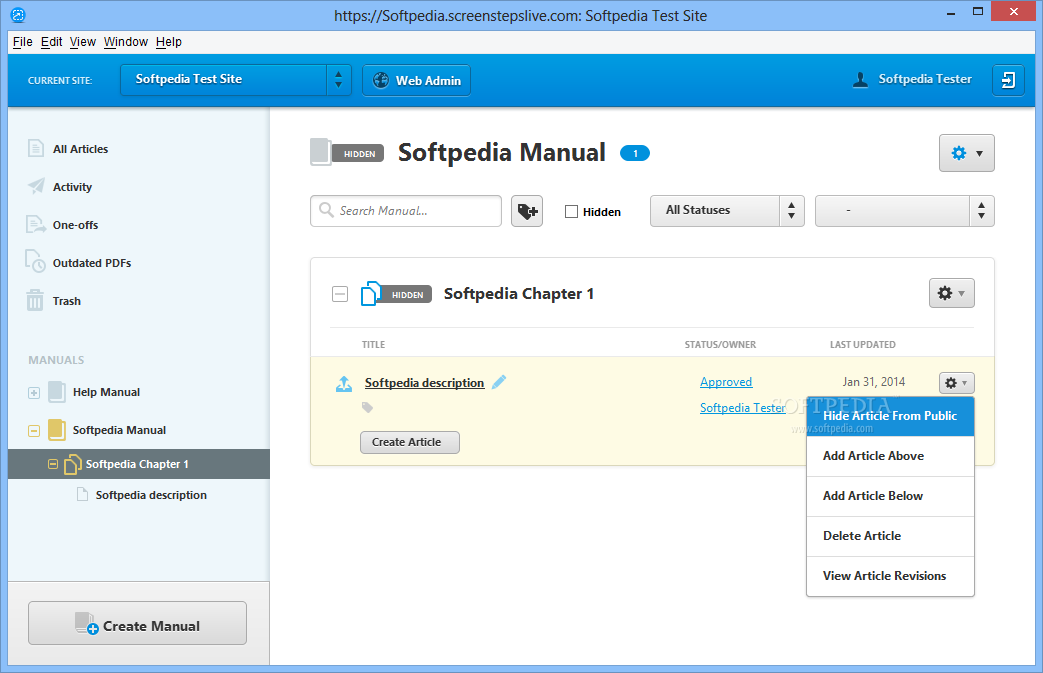The width and height of the screenshot is (1043, 673).
Task: Choose Add Article Above
Action: coord(890,456)
